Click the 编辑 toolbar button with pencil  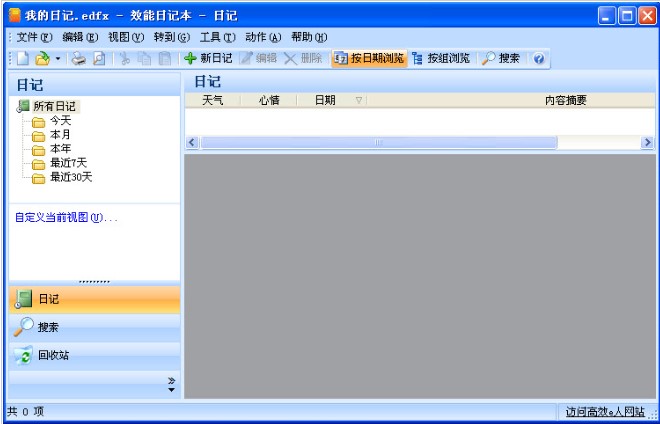point(258,59)
